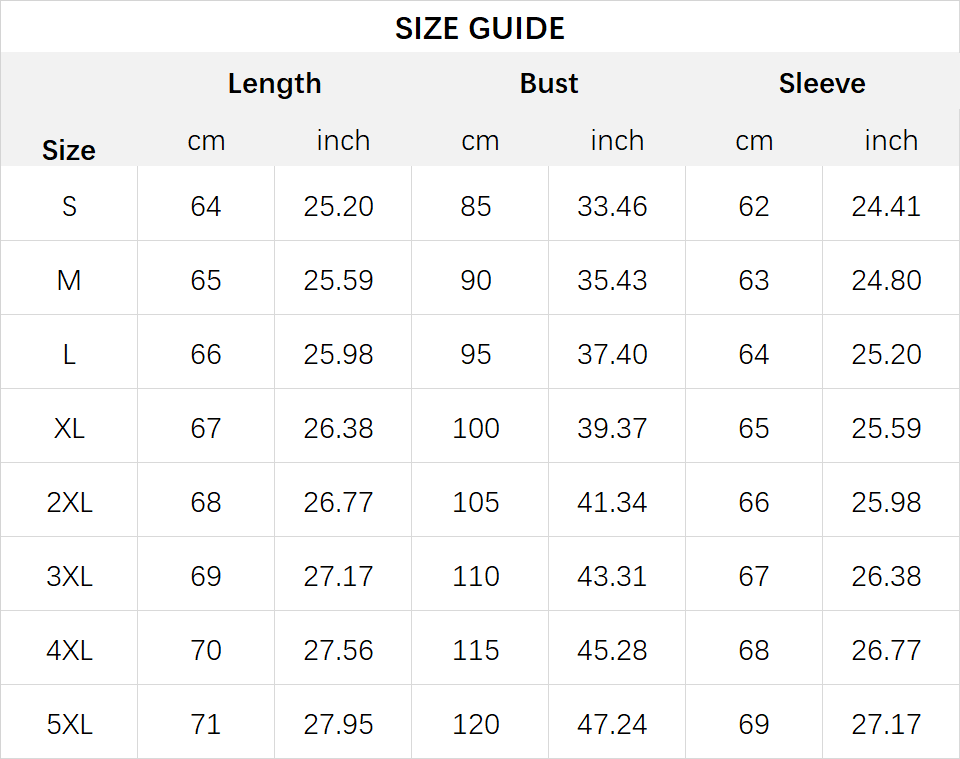Click the 24.41 sleeve inch cell
The width and height of the screenshot is (960, 759).
point(886,206)
